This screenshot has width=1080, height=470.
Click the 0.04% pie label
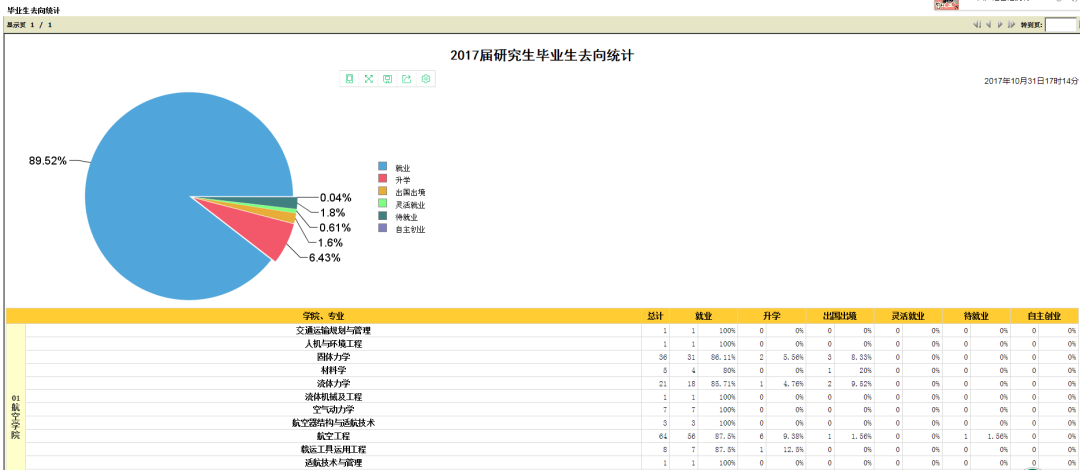335,198
